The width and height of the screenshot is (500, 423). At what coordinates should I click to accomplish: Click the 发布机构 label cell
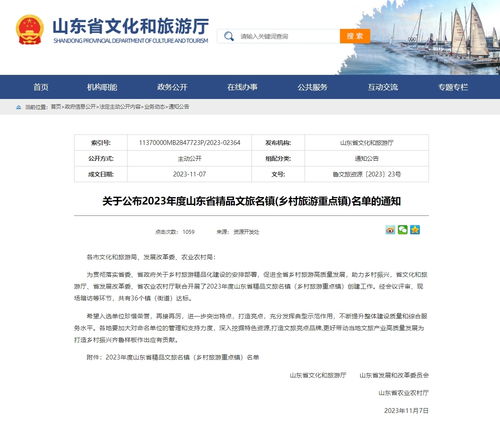(x=278, y=143)
